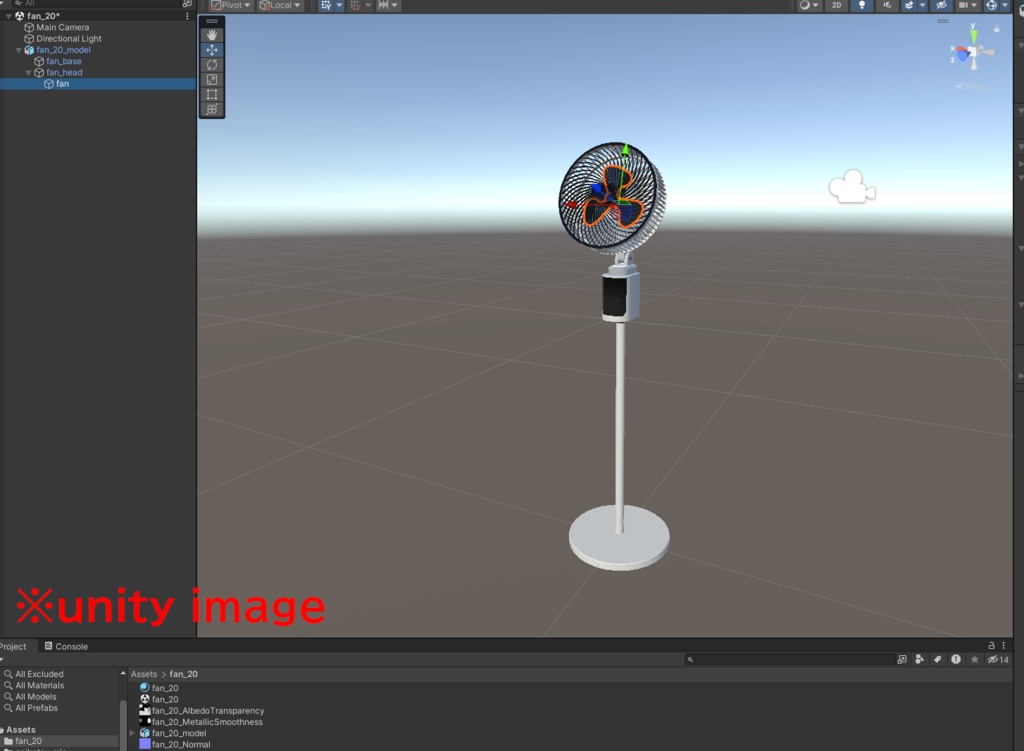Open the Local handle rotation dropdown
Image resolution: width=1024 pixels, height=751 pixels.
pyautogui.click(x=280, y=5)
